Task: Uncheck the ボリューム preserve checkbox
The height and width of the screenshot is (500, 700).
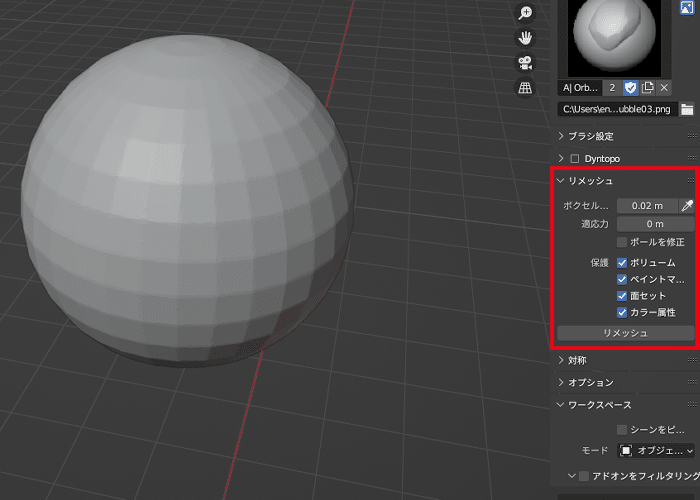Action: 621,263
